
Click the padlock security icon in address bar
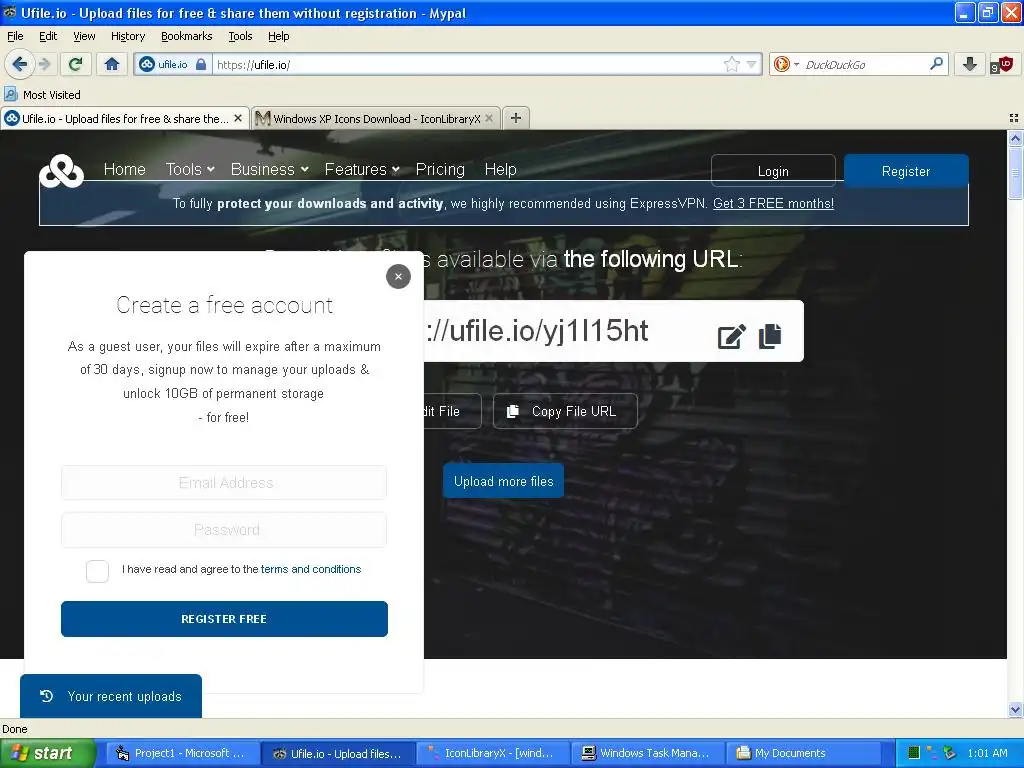201,64
